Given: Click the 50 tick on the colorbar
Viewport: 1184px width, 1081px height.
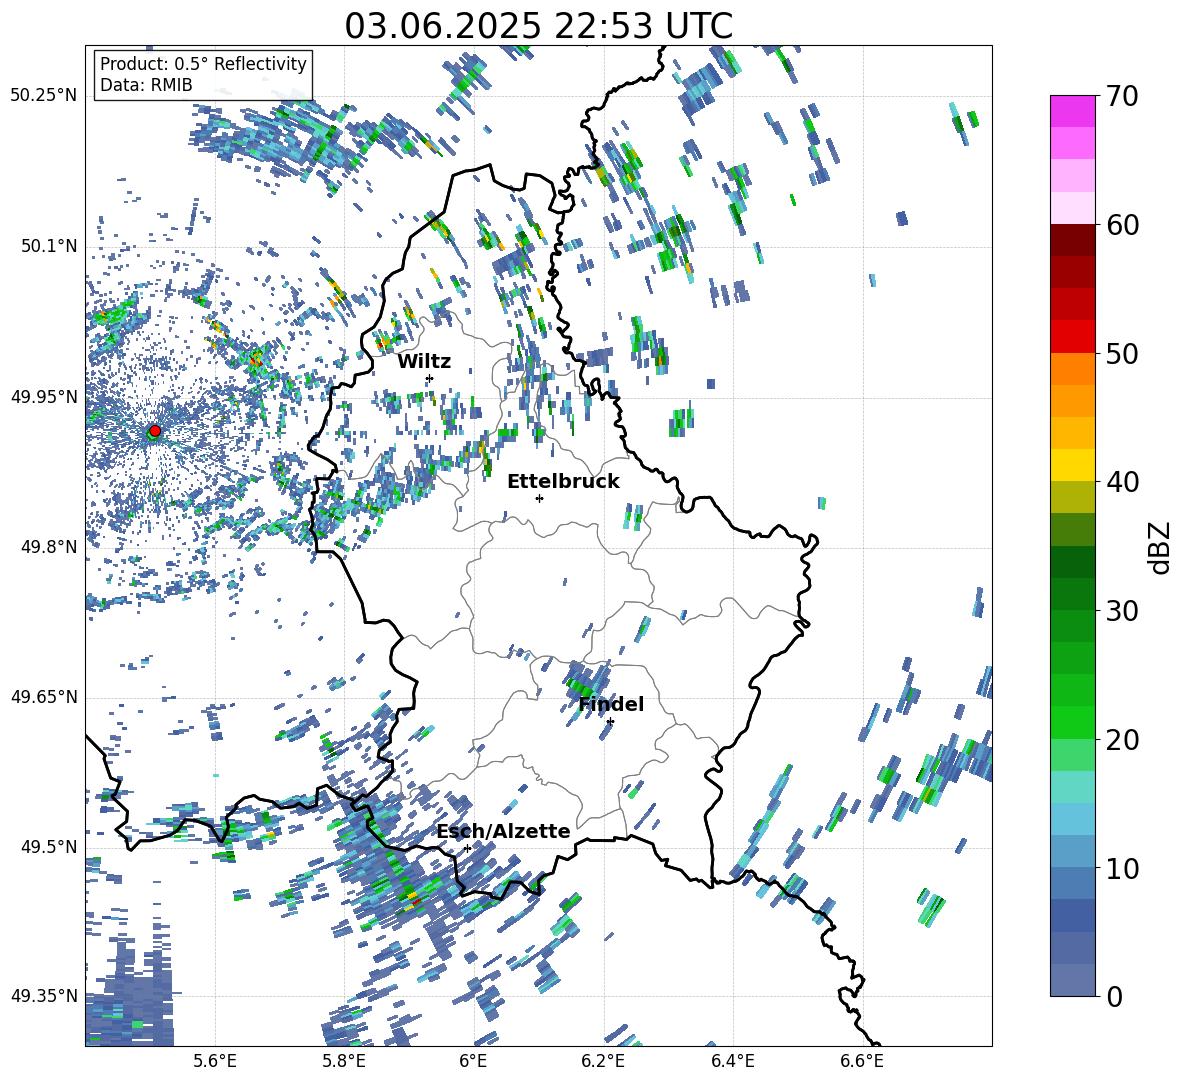Looking at the screenshot, I should (1122, 353).
